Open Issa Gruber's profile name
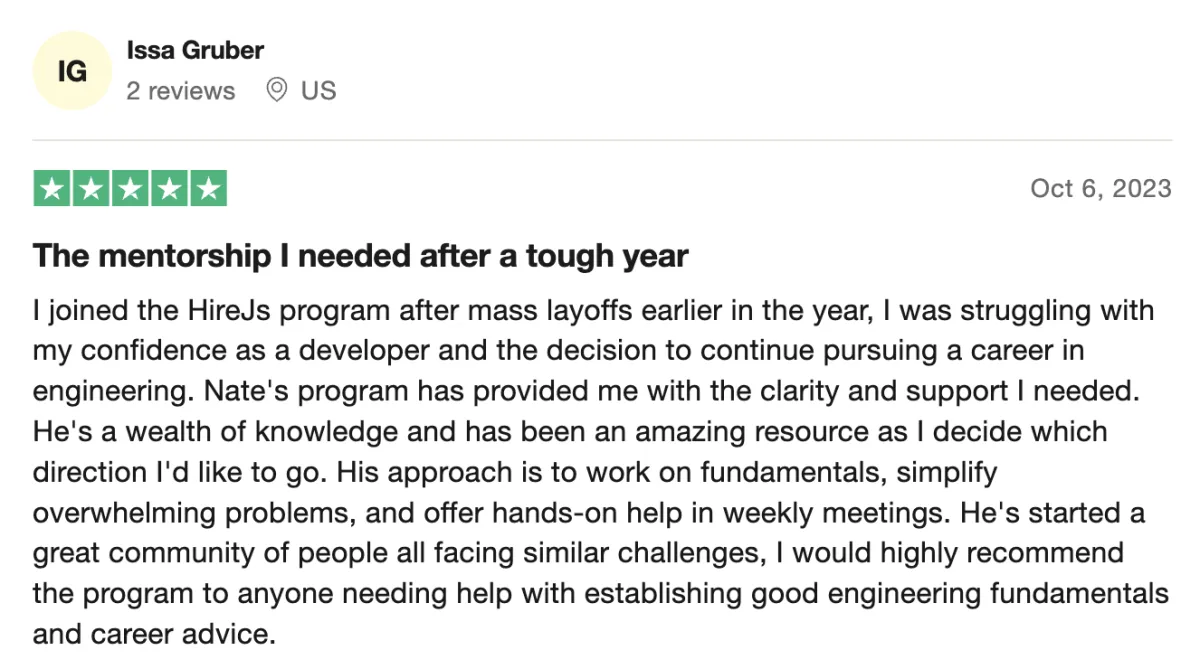This screenshot has width=1200, height=669. tap(195, 50)
